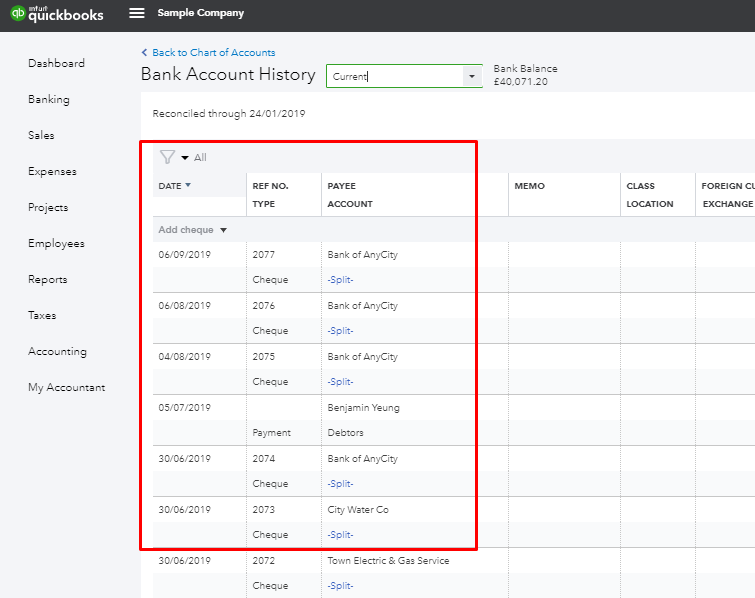Image resolution: width=755 pixels, height=598 pixels.
Task: Open the Sales section
Action: tap(41, 135)
